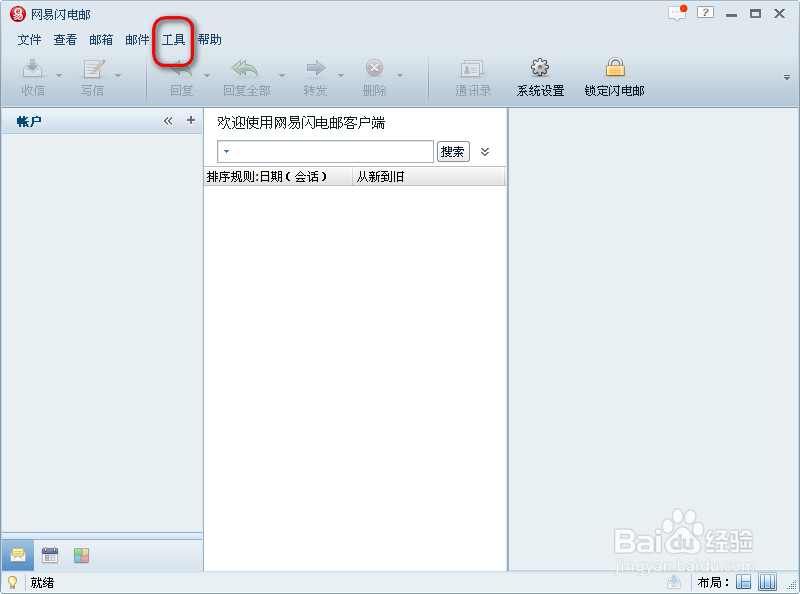Open the 帮助 menu
The width and height of the screenshot is (800, 594).
[209, 40]
